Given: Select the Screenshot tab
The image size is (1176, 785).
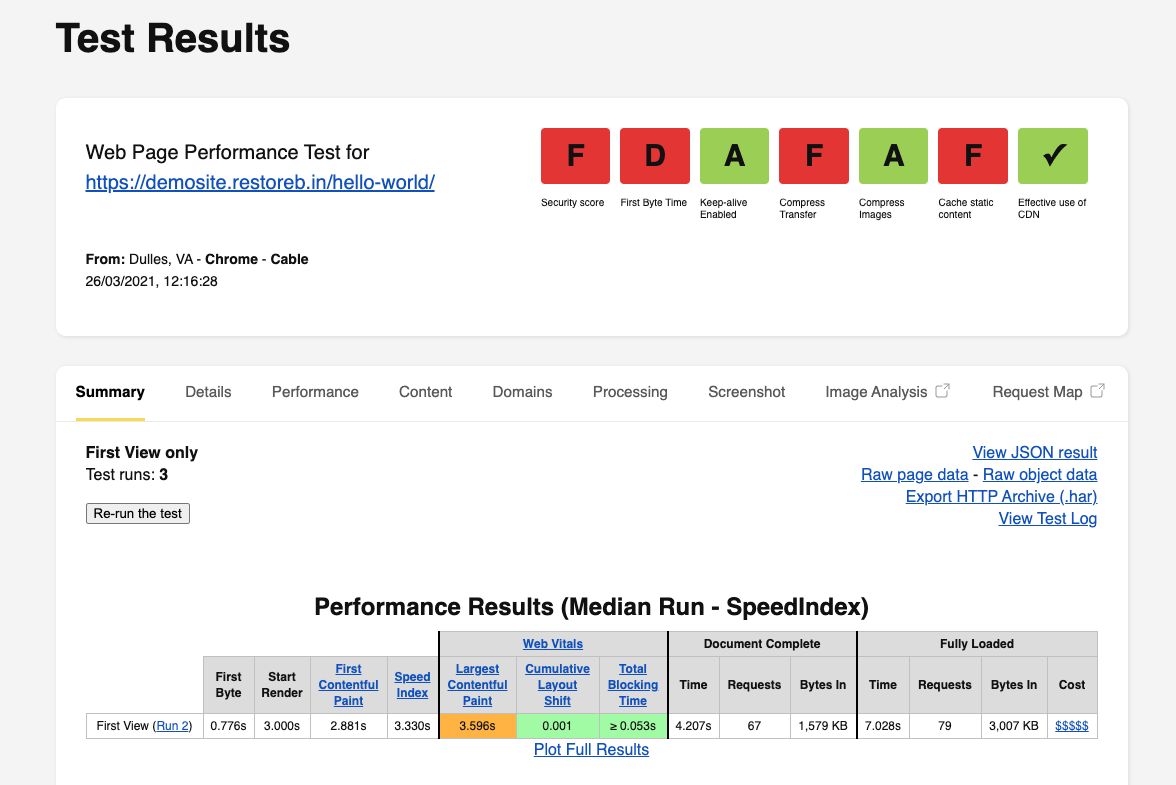Looking at the screenshot, I should 746,392.
